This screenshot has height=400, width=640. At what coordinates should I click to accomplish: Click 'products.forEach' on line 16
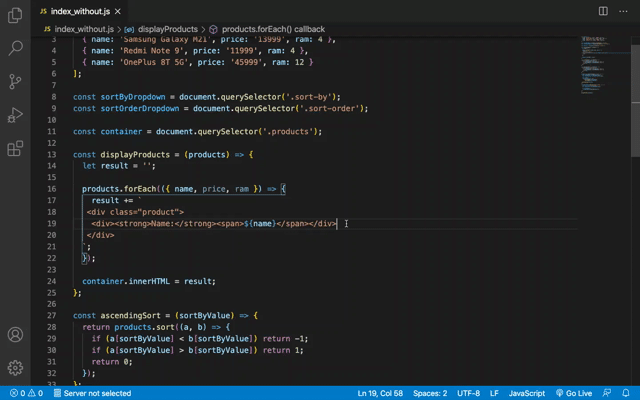point(119,189)
